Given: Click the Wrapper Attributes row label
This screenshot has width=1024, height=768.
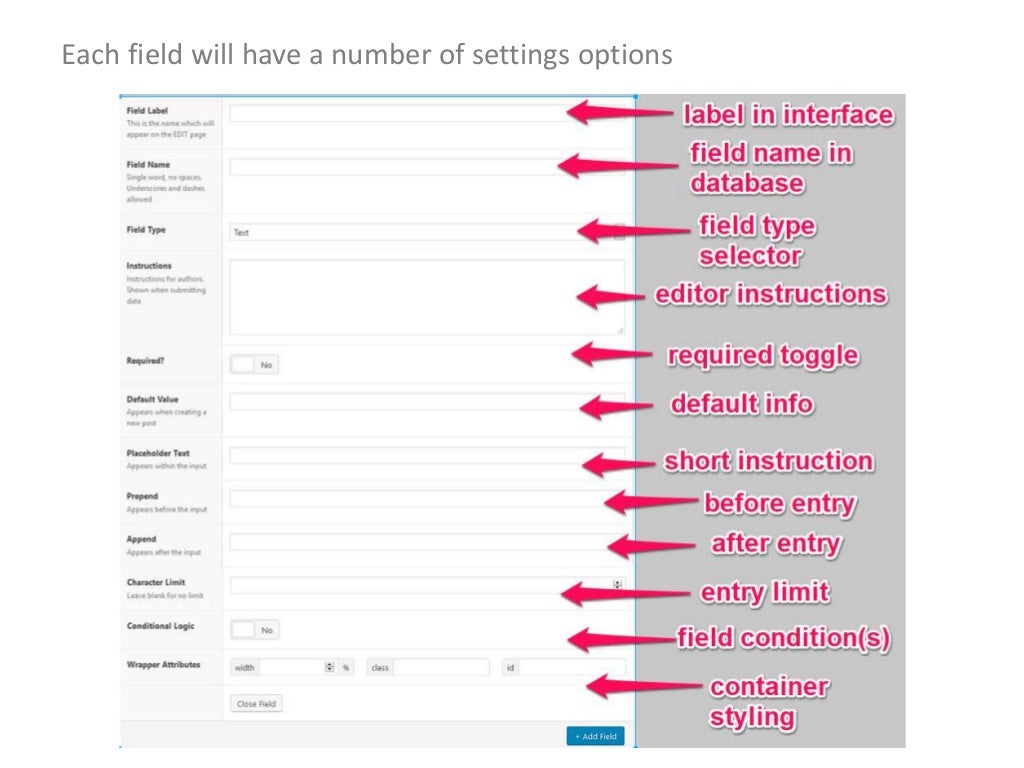Looking at the screenshot, I should coord(163,664).
